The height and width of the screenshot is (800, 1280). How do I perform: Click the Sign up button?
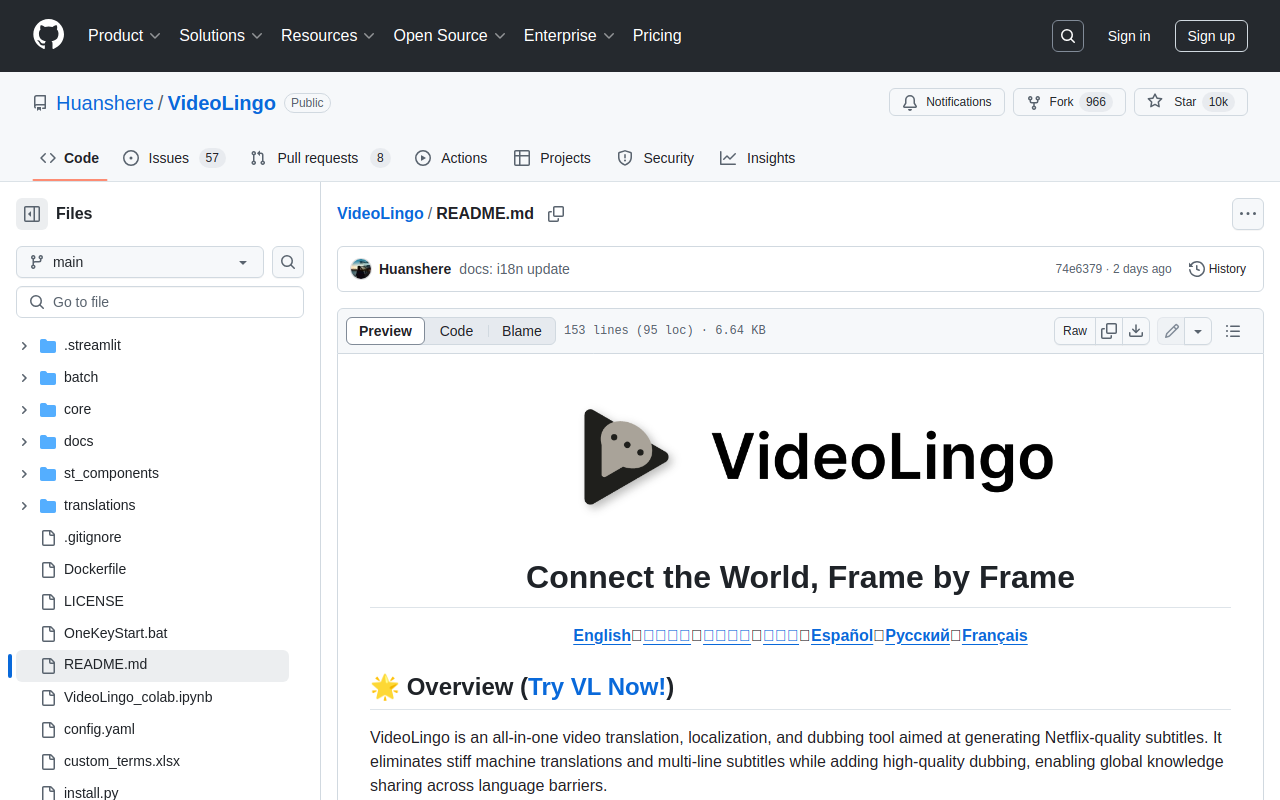(x=1211, y=36)
